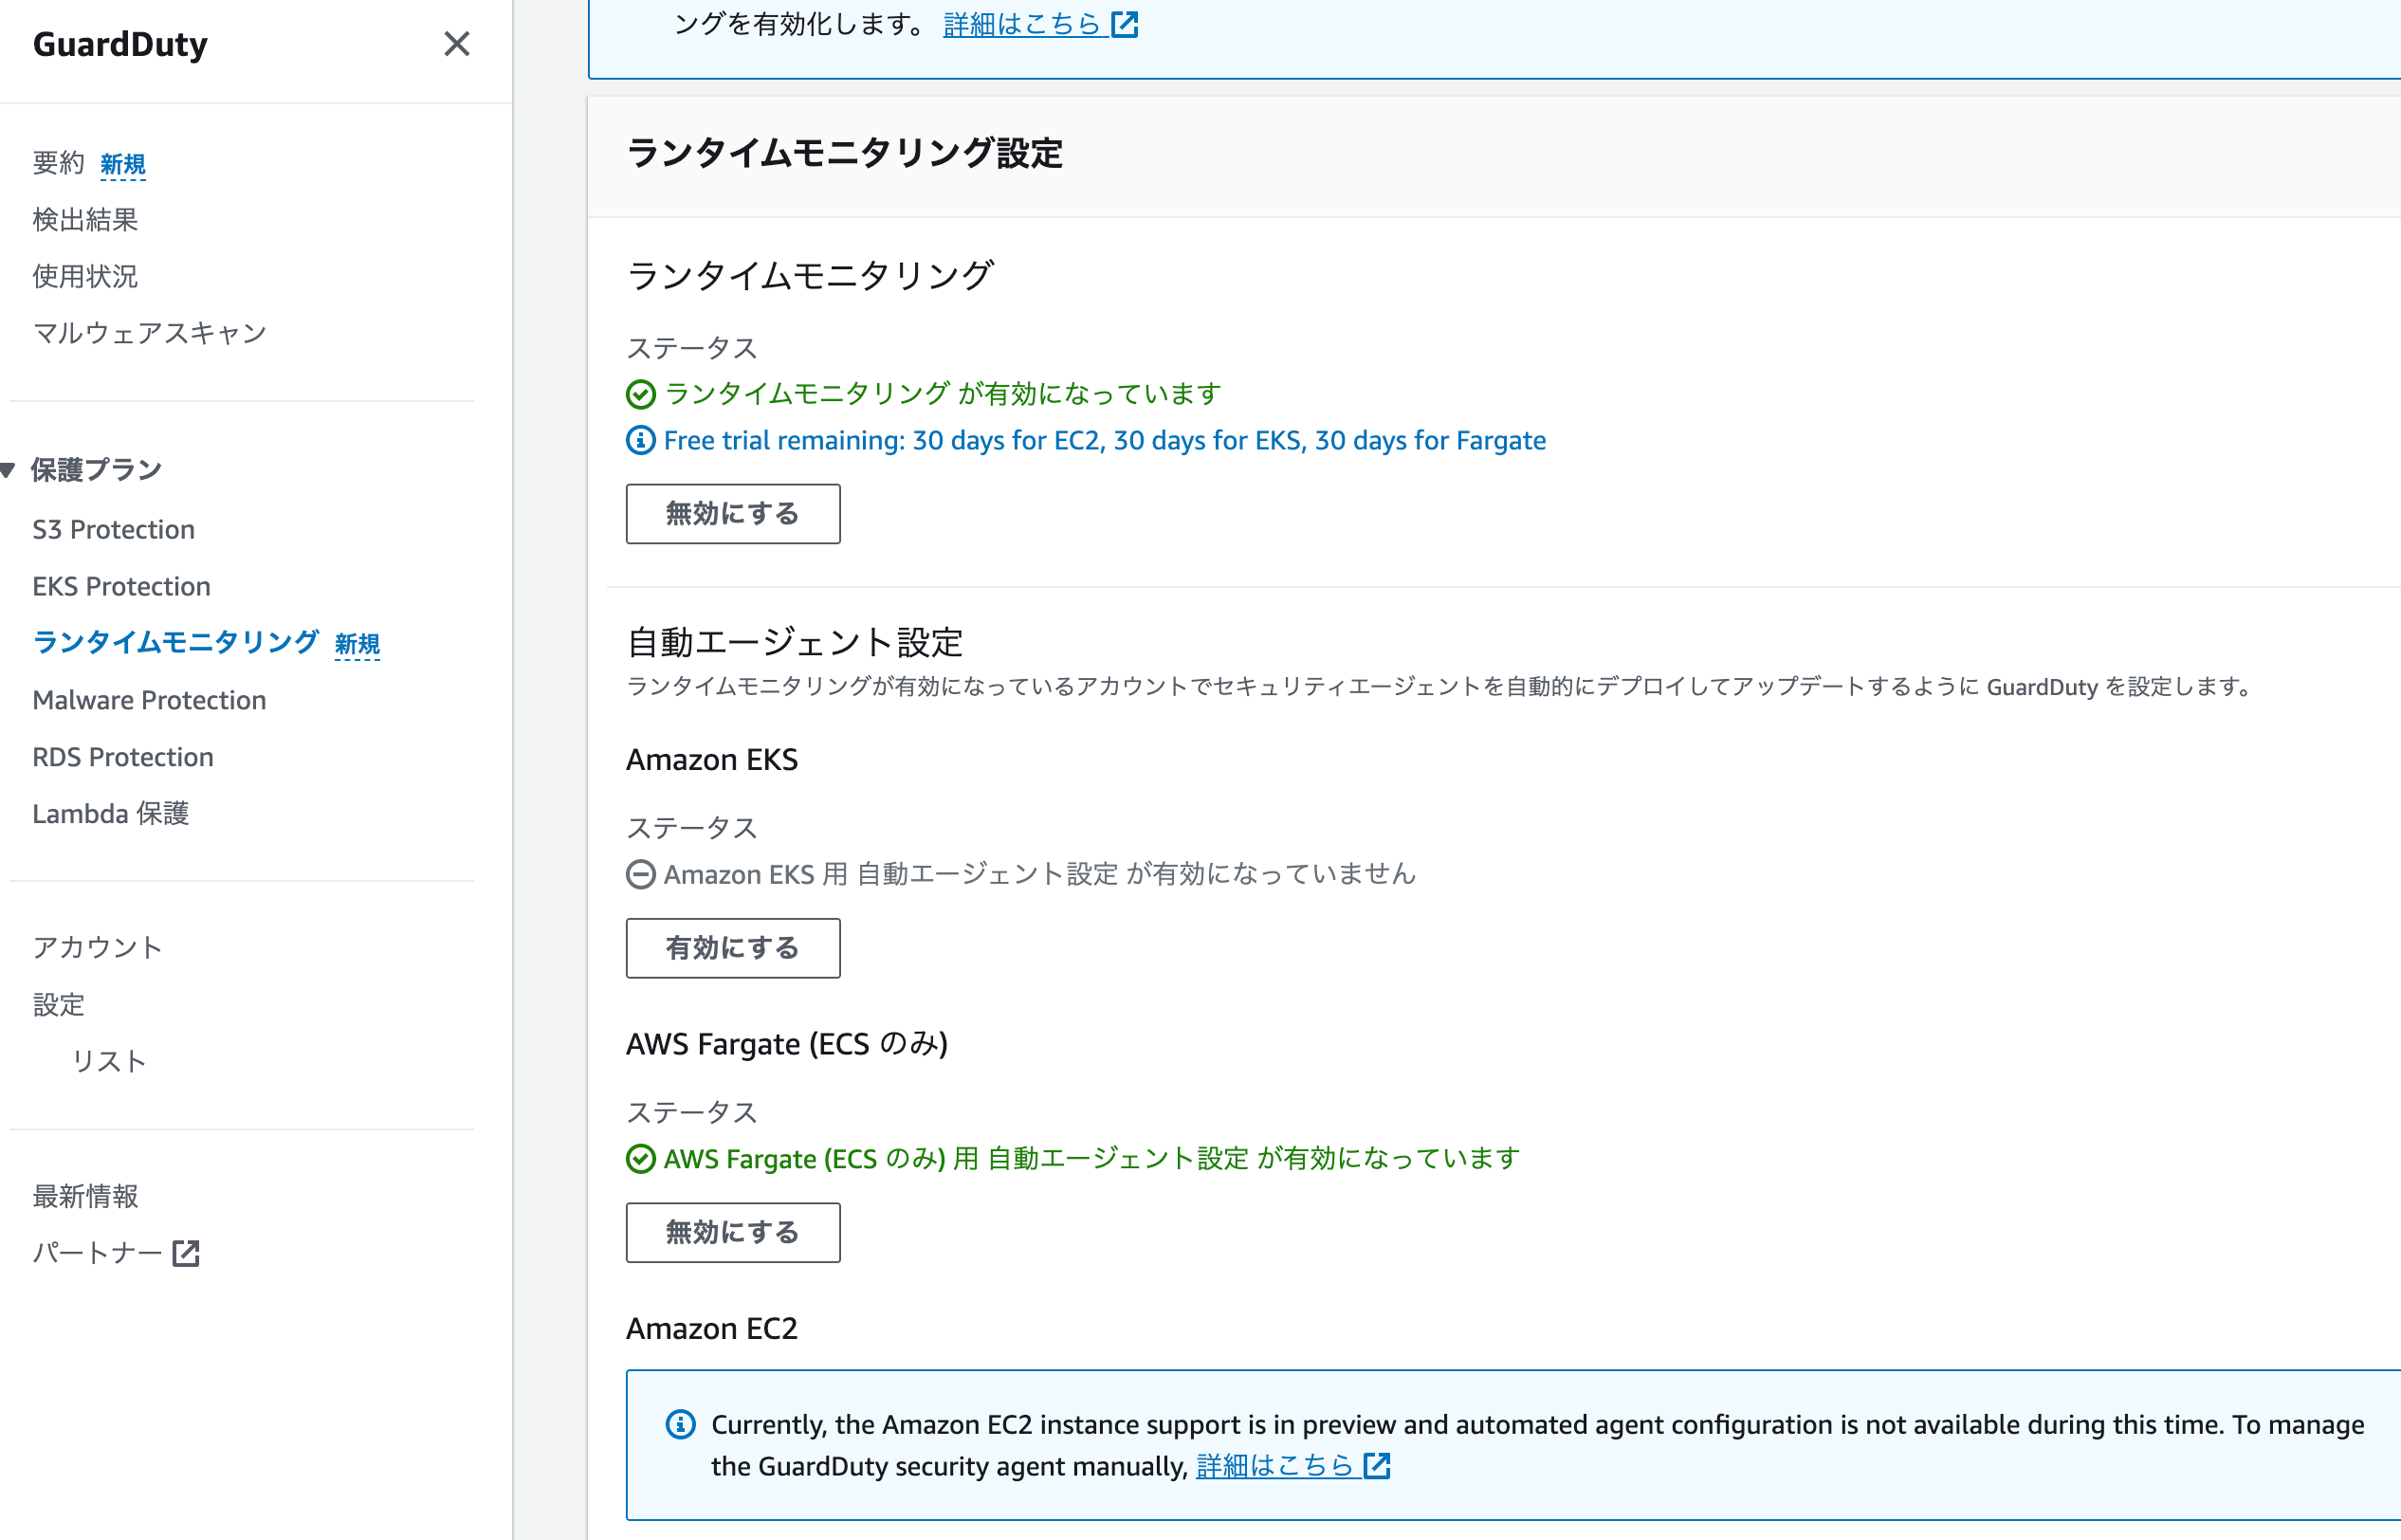Click the パートナー external link icon

(x=186, y=1253)
